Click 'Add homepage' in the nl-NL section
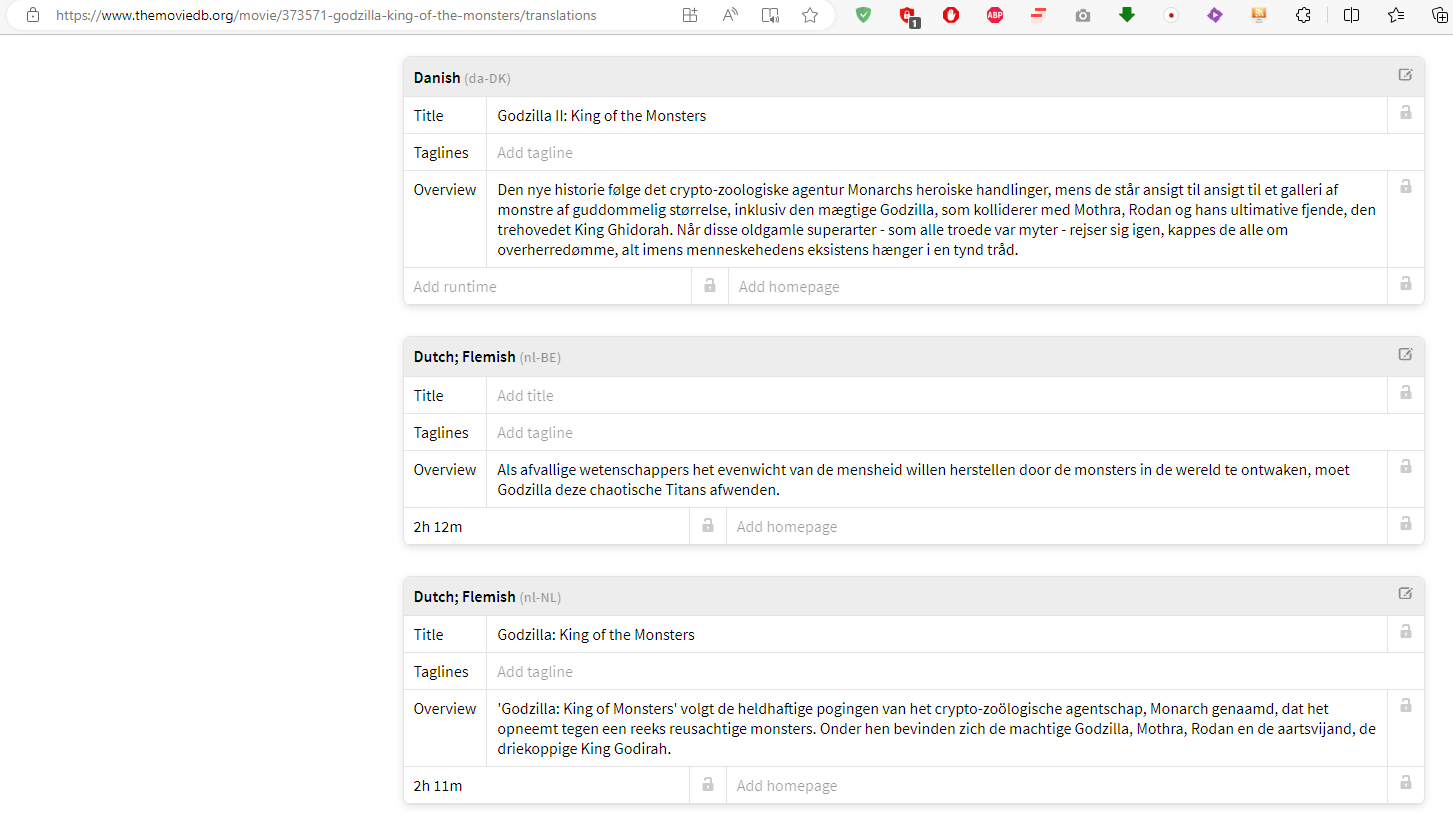1453x822 pixels. (787, 786)
